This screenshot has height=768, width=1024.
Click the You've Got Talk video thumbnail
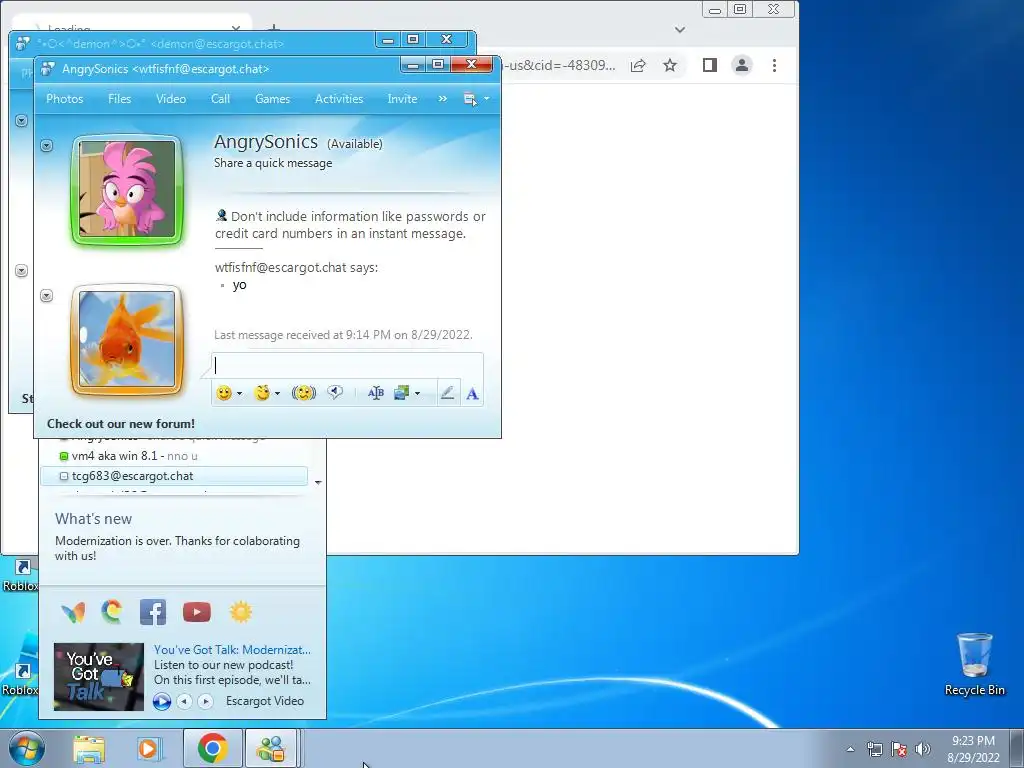[x=99, y=677]
